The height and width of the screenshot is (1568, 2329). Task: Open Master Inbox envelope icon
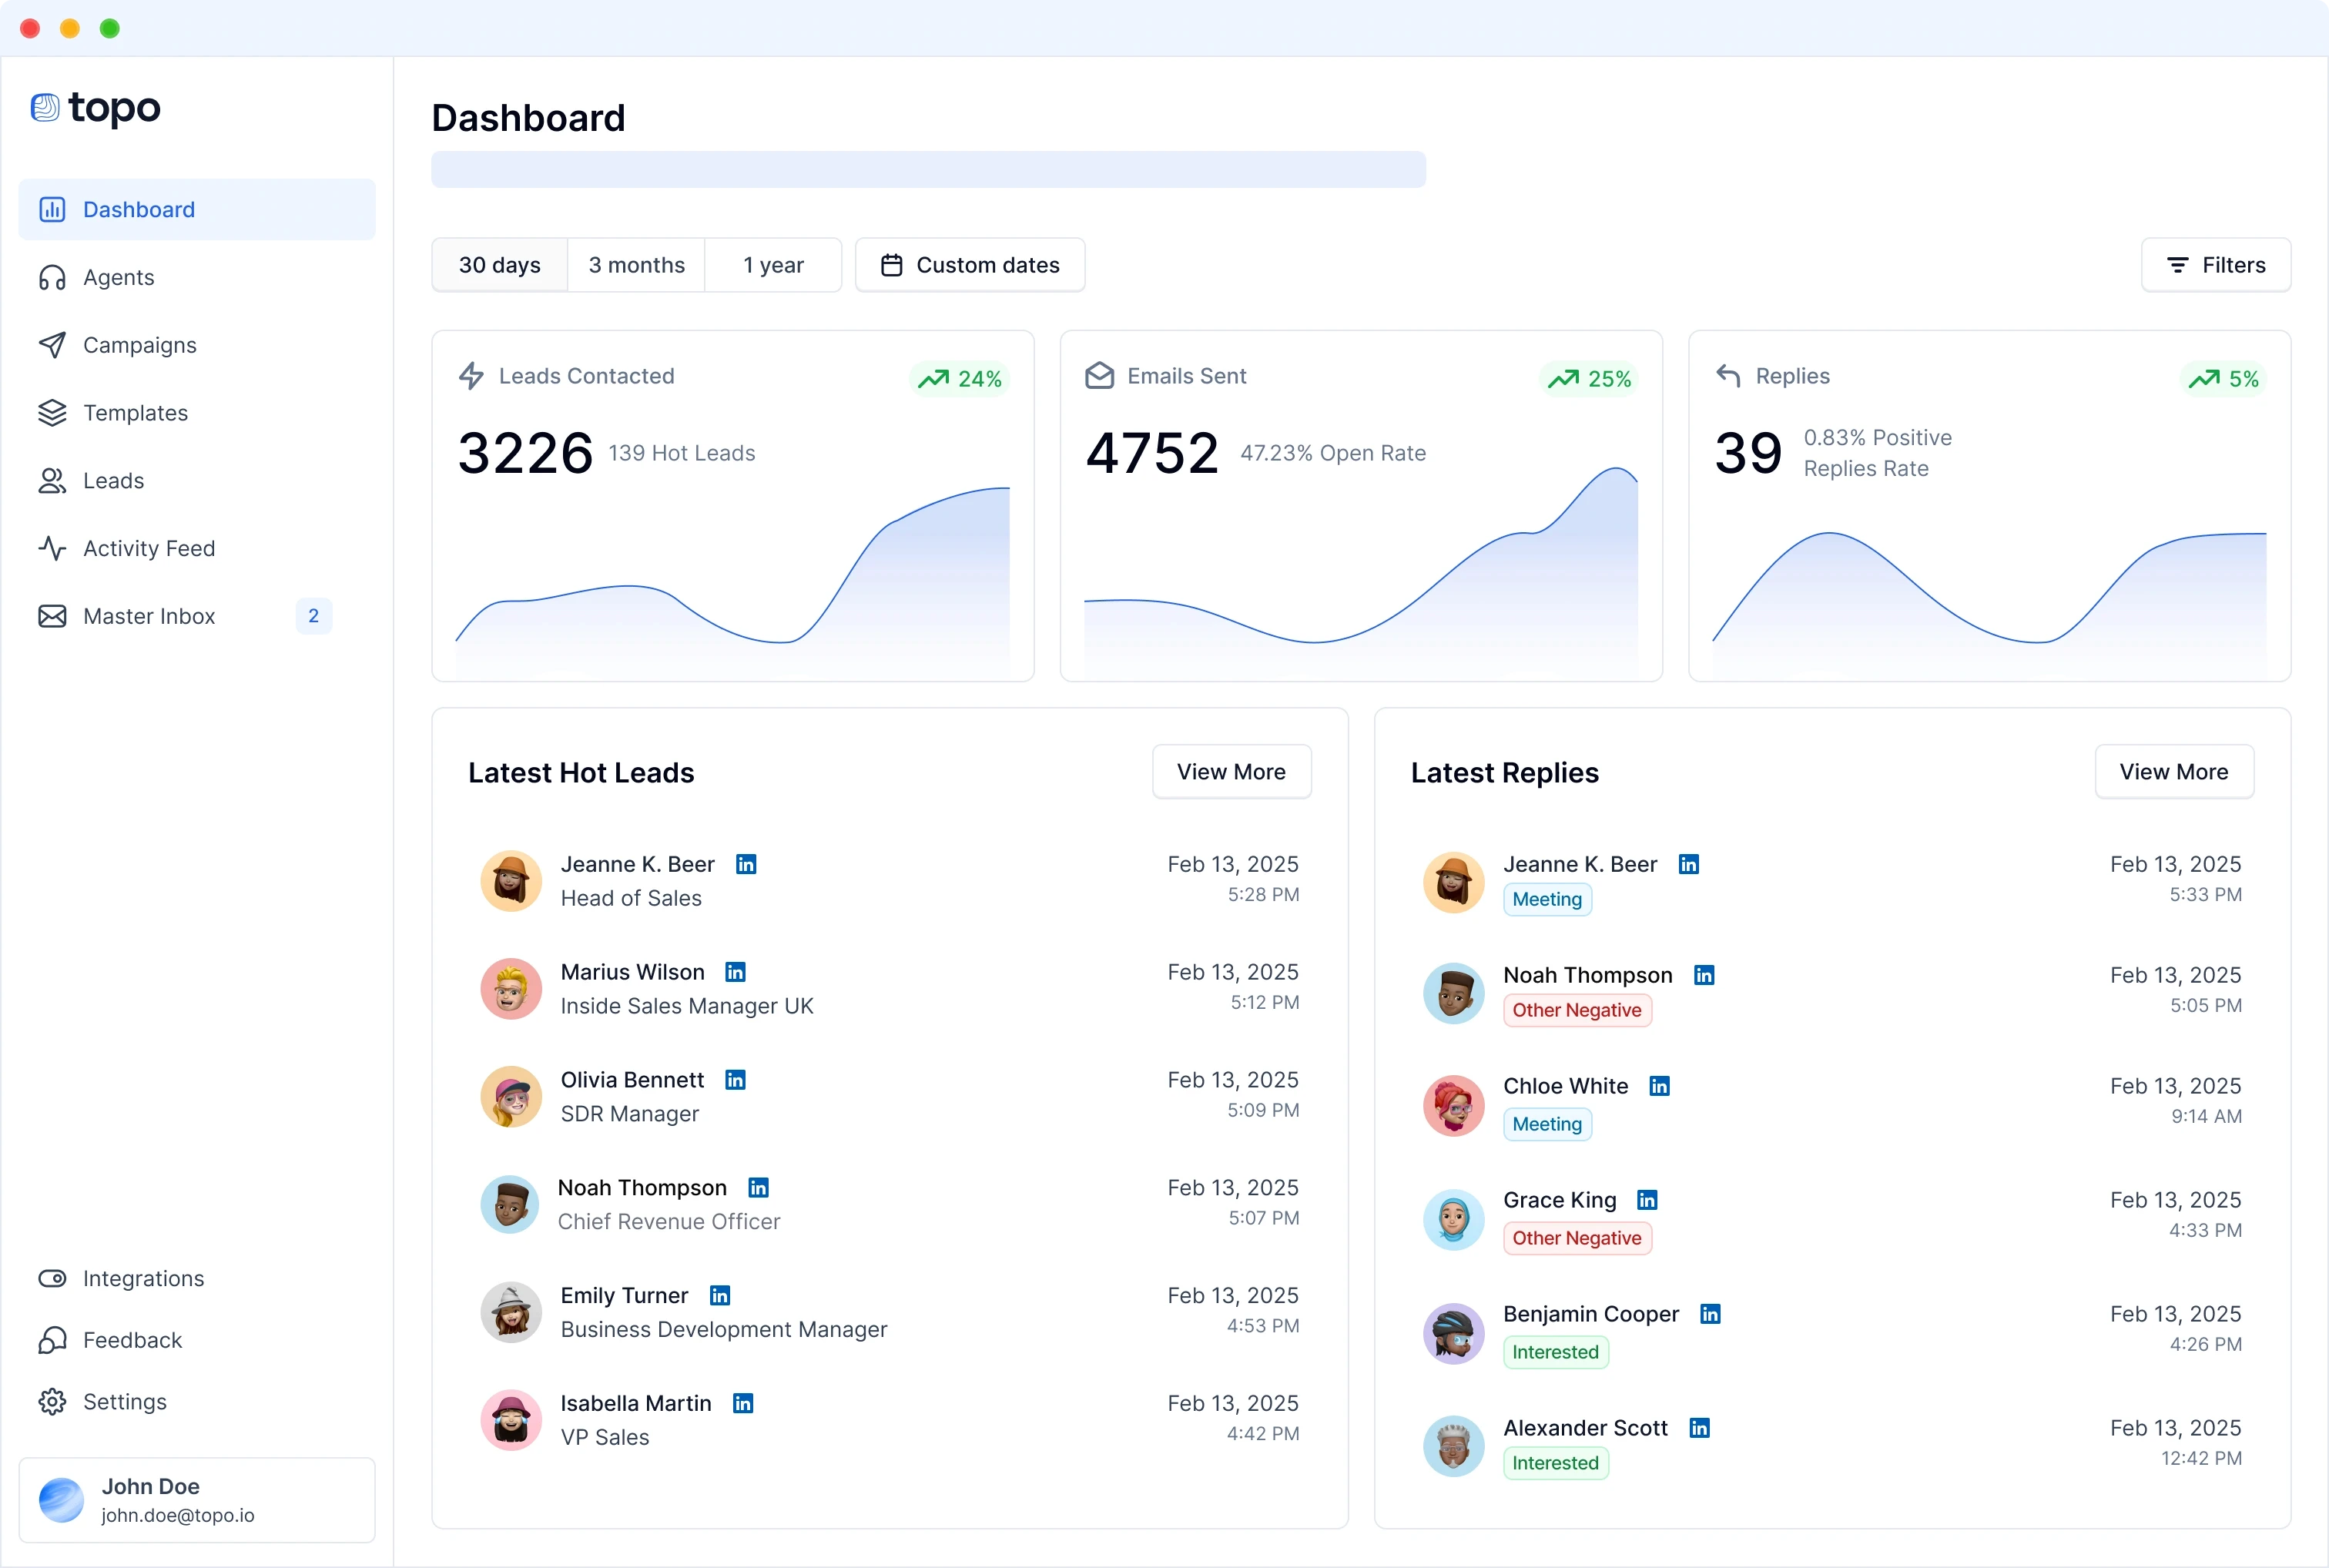click(52, 616)
